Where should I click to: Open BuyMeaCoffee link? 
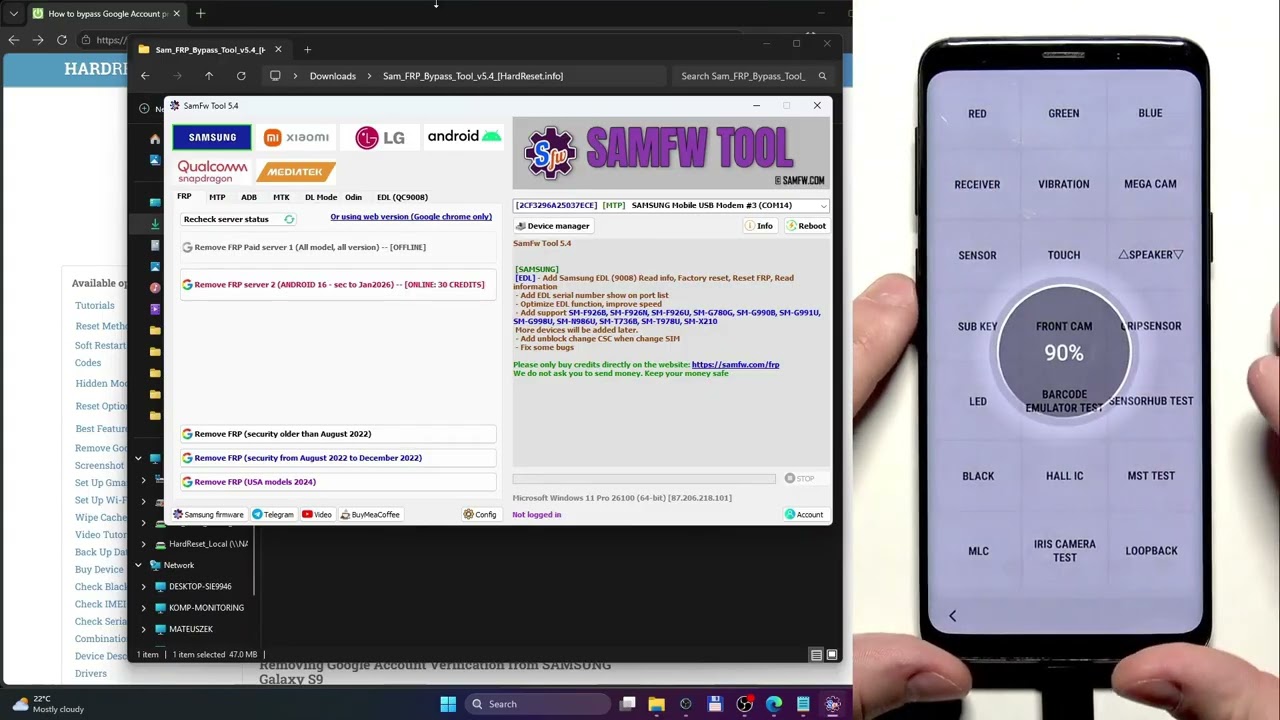(370, 515)
